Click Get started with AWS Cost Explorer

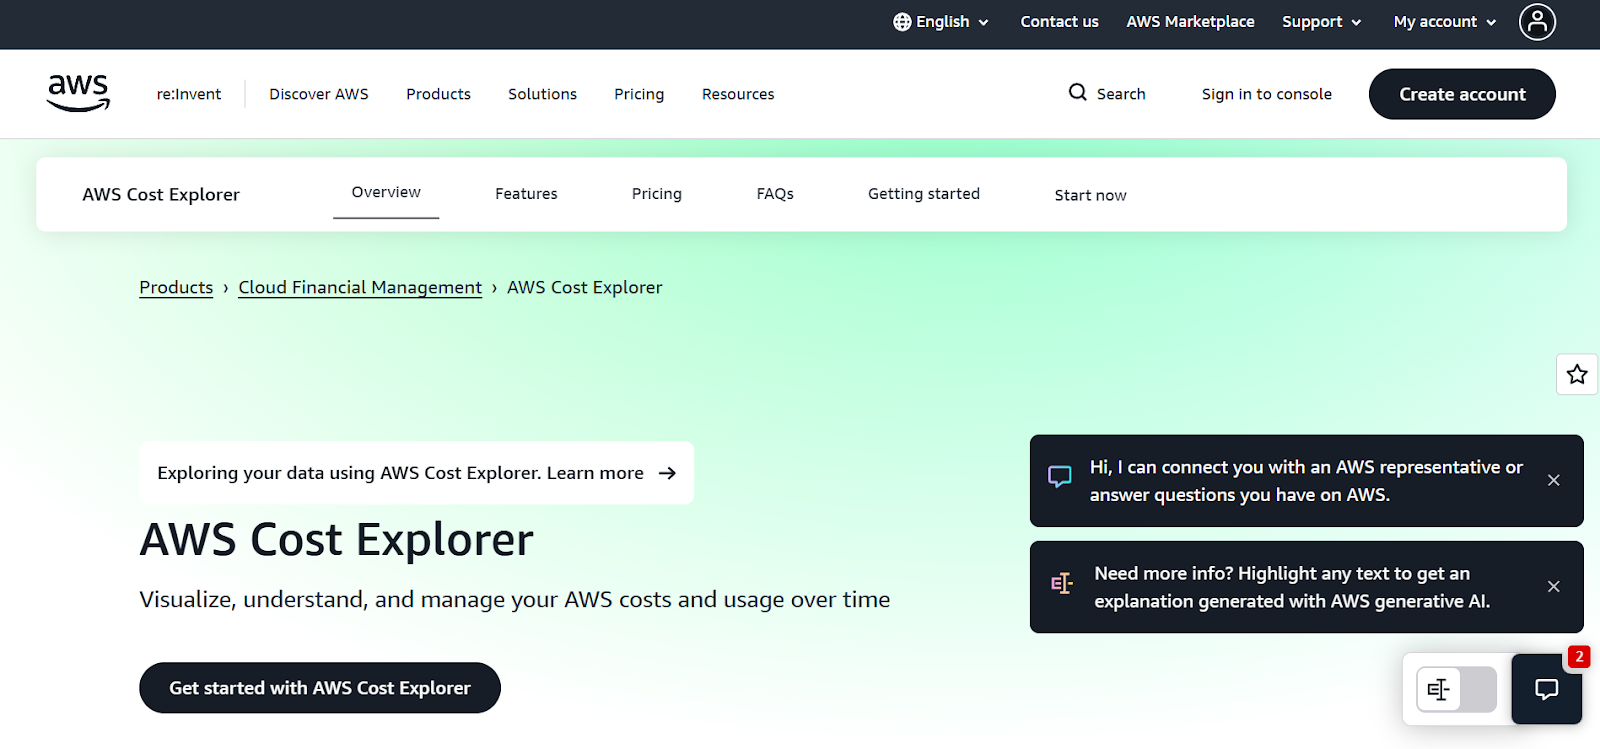320,688
